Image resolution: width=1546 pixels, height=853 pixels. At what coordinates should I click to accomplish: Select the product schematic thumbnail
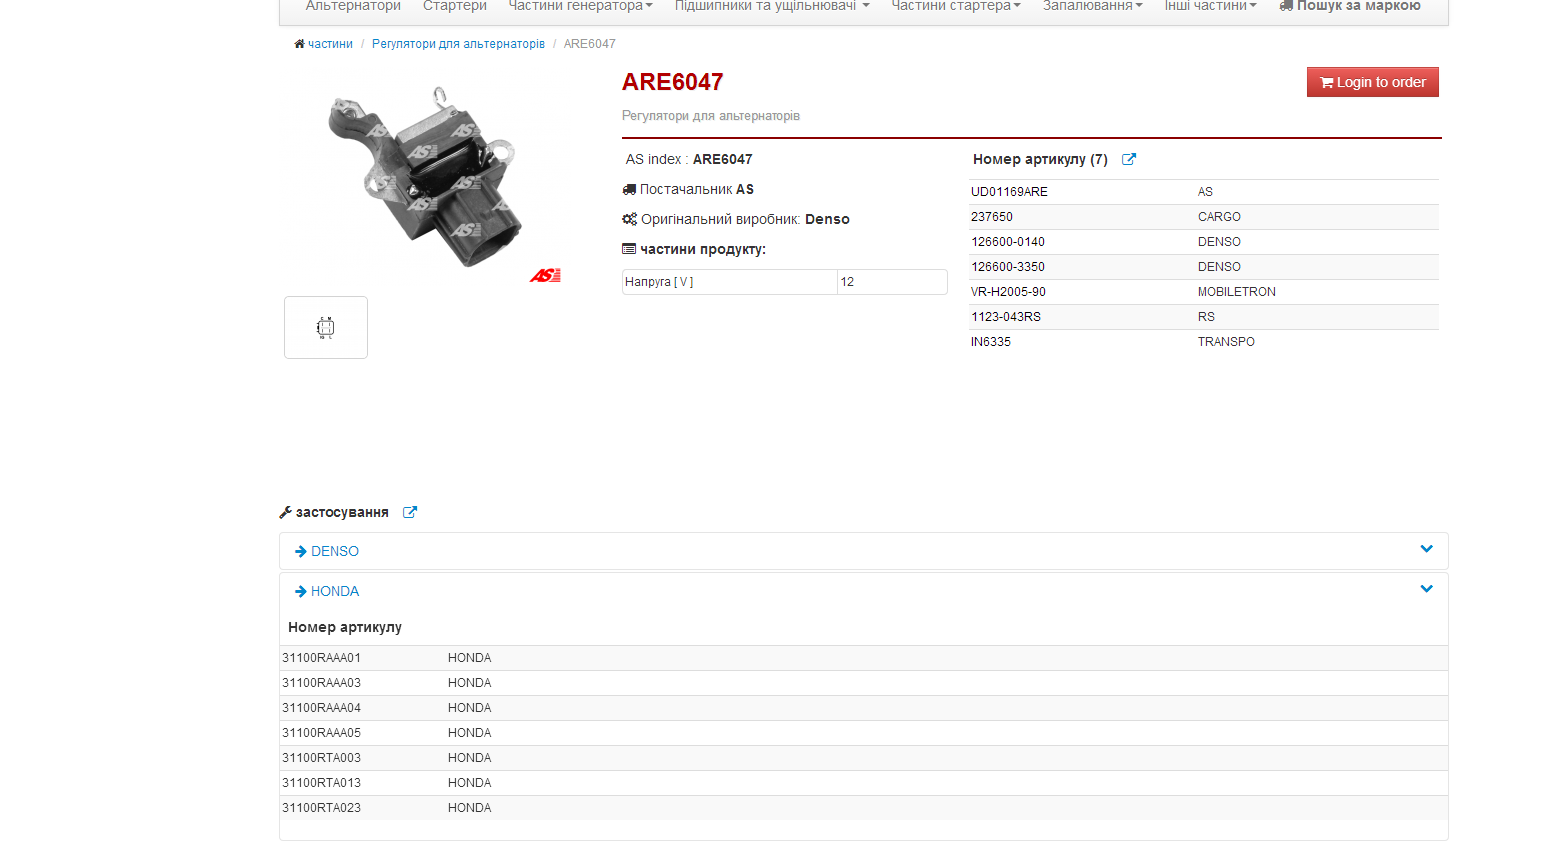(326, 327)
